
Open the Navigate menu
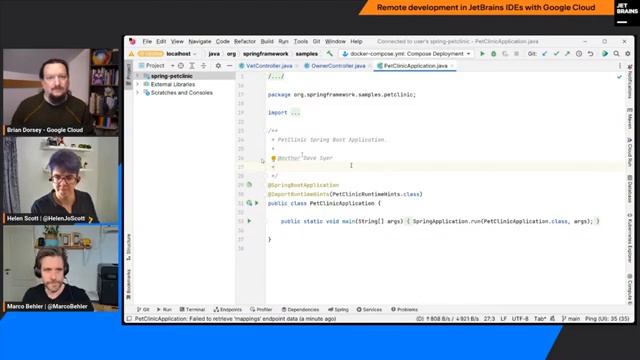tap(200, 42)
